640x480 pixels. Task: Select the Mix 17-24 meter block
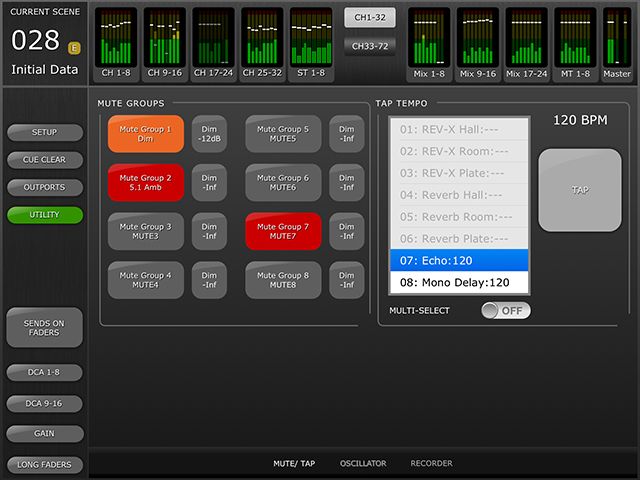coord(529,44)
